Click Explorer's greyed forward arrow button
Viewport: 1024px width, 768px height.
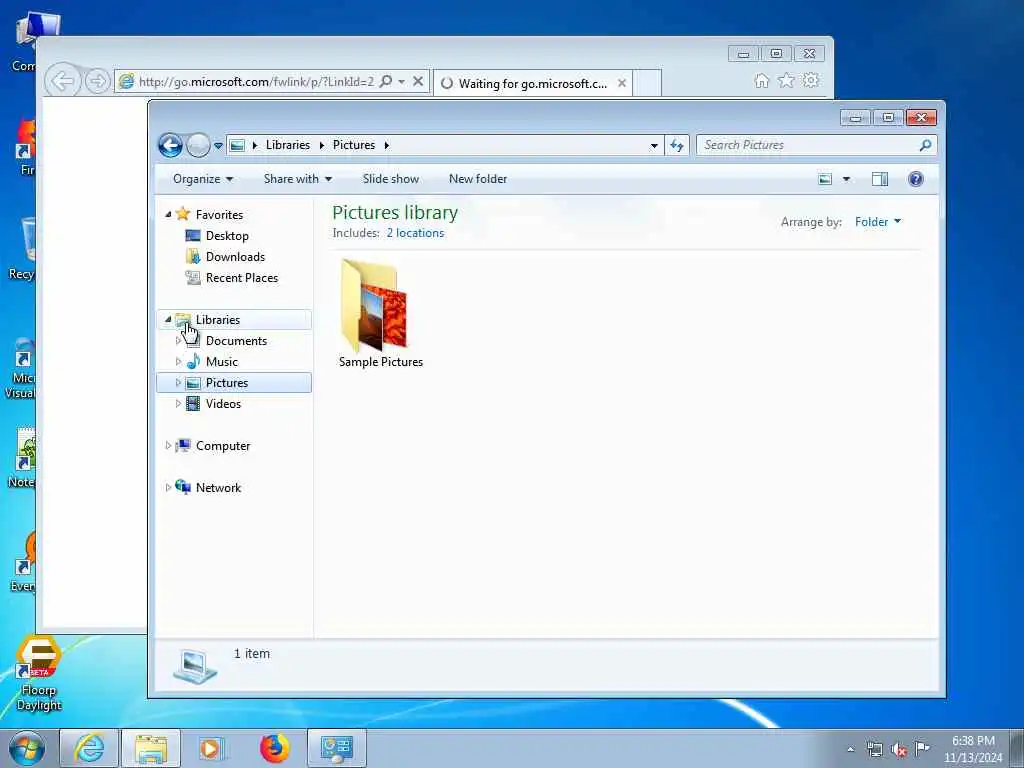click(x=198, y=145)
